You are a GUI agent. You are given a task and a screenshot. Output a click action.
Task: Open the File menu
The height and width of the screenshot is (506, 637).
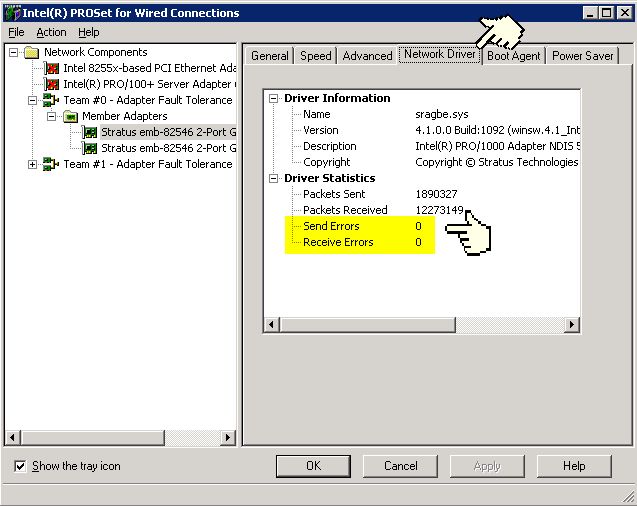pos(16,32)
